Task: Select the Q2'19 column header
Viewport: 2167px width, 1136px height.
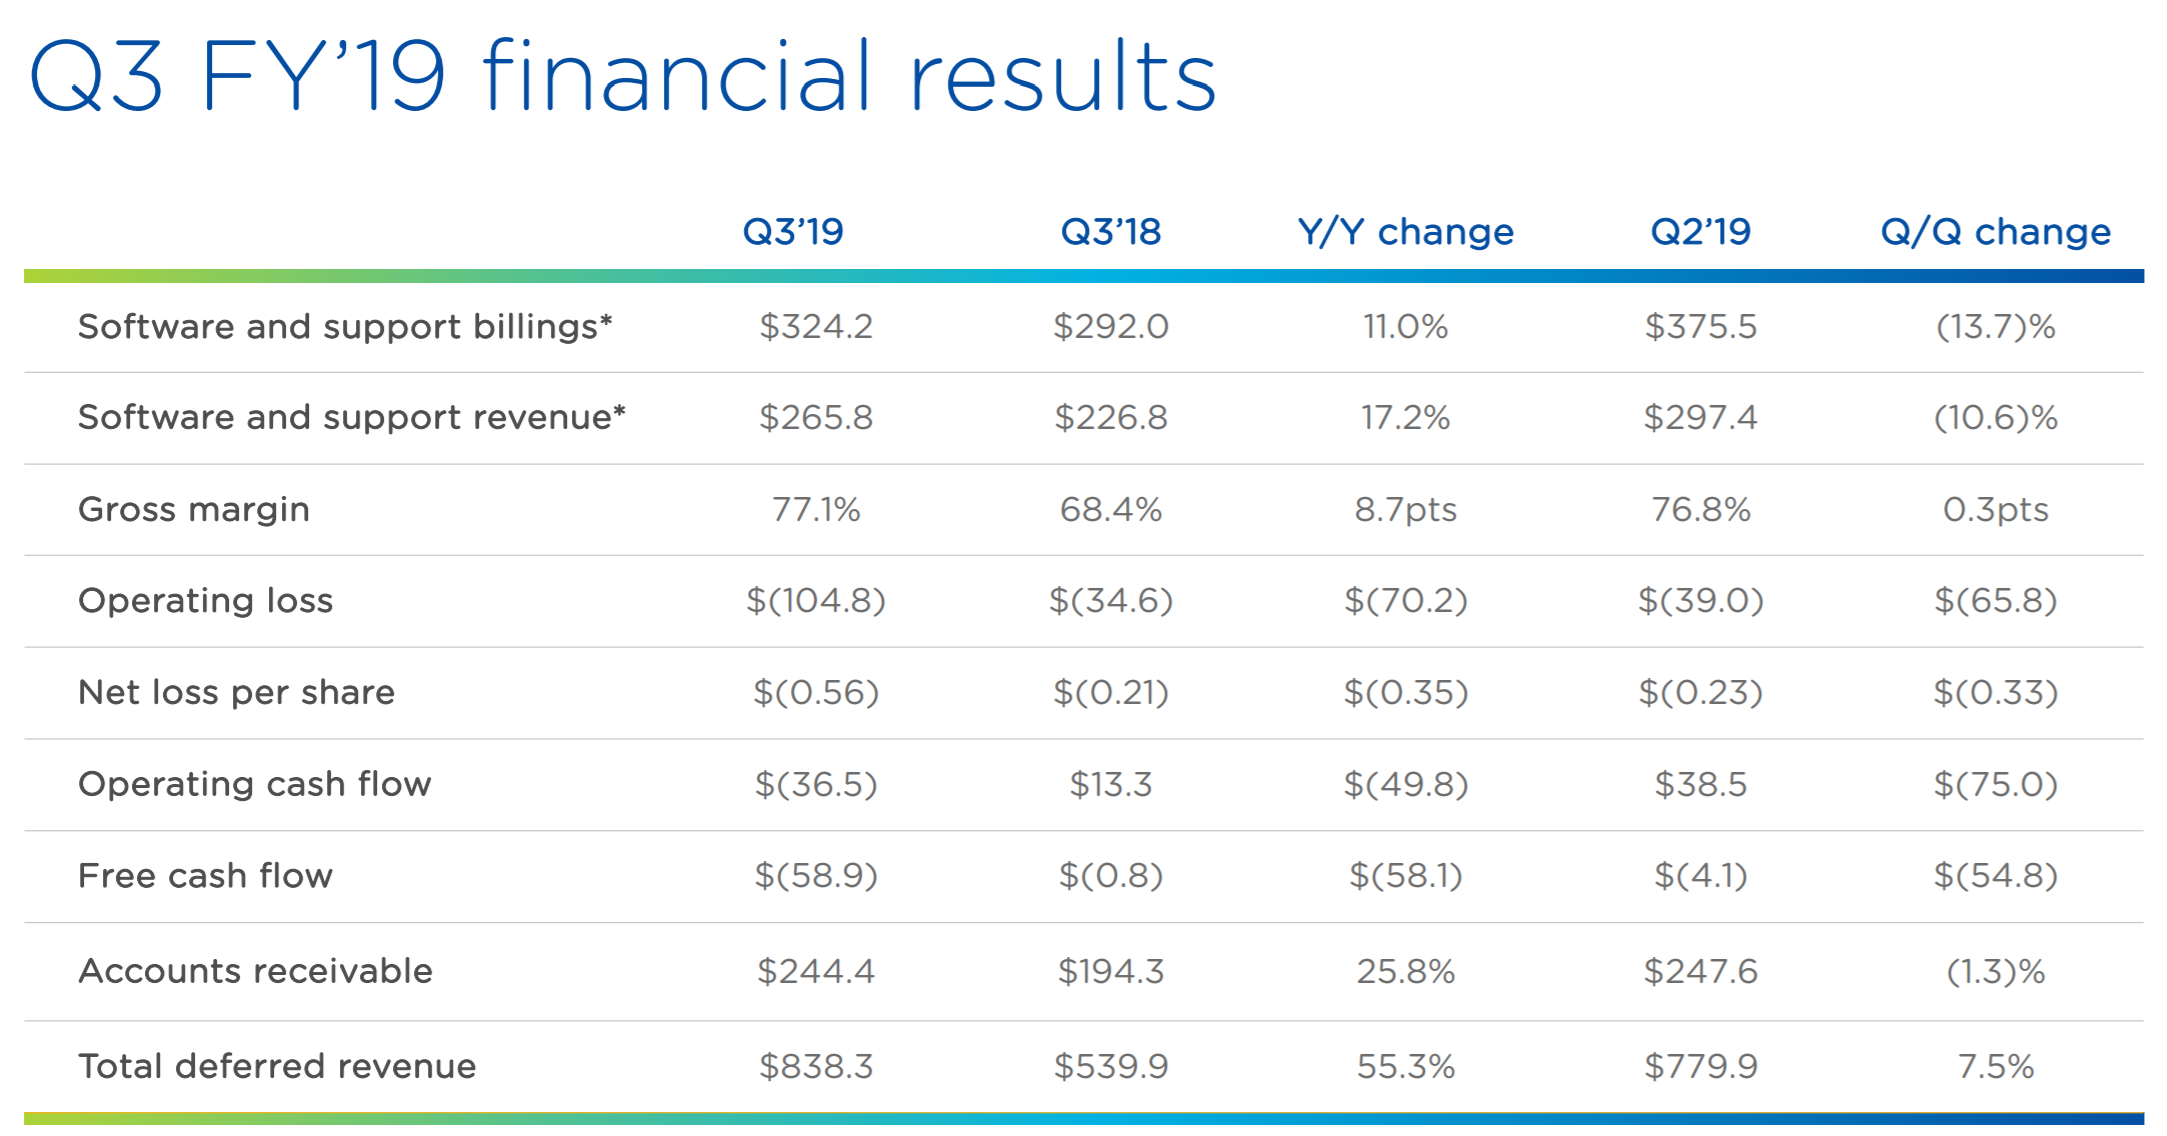Action: 1700,232
